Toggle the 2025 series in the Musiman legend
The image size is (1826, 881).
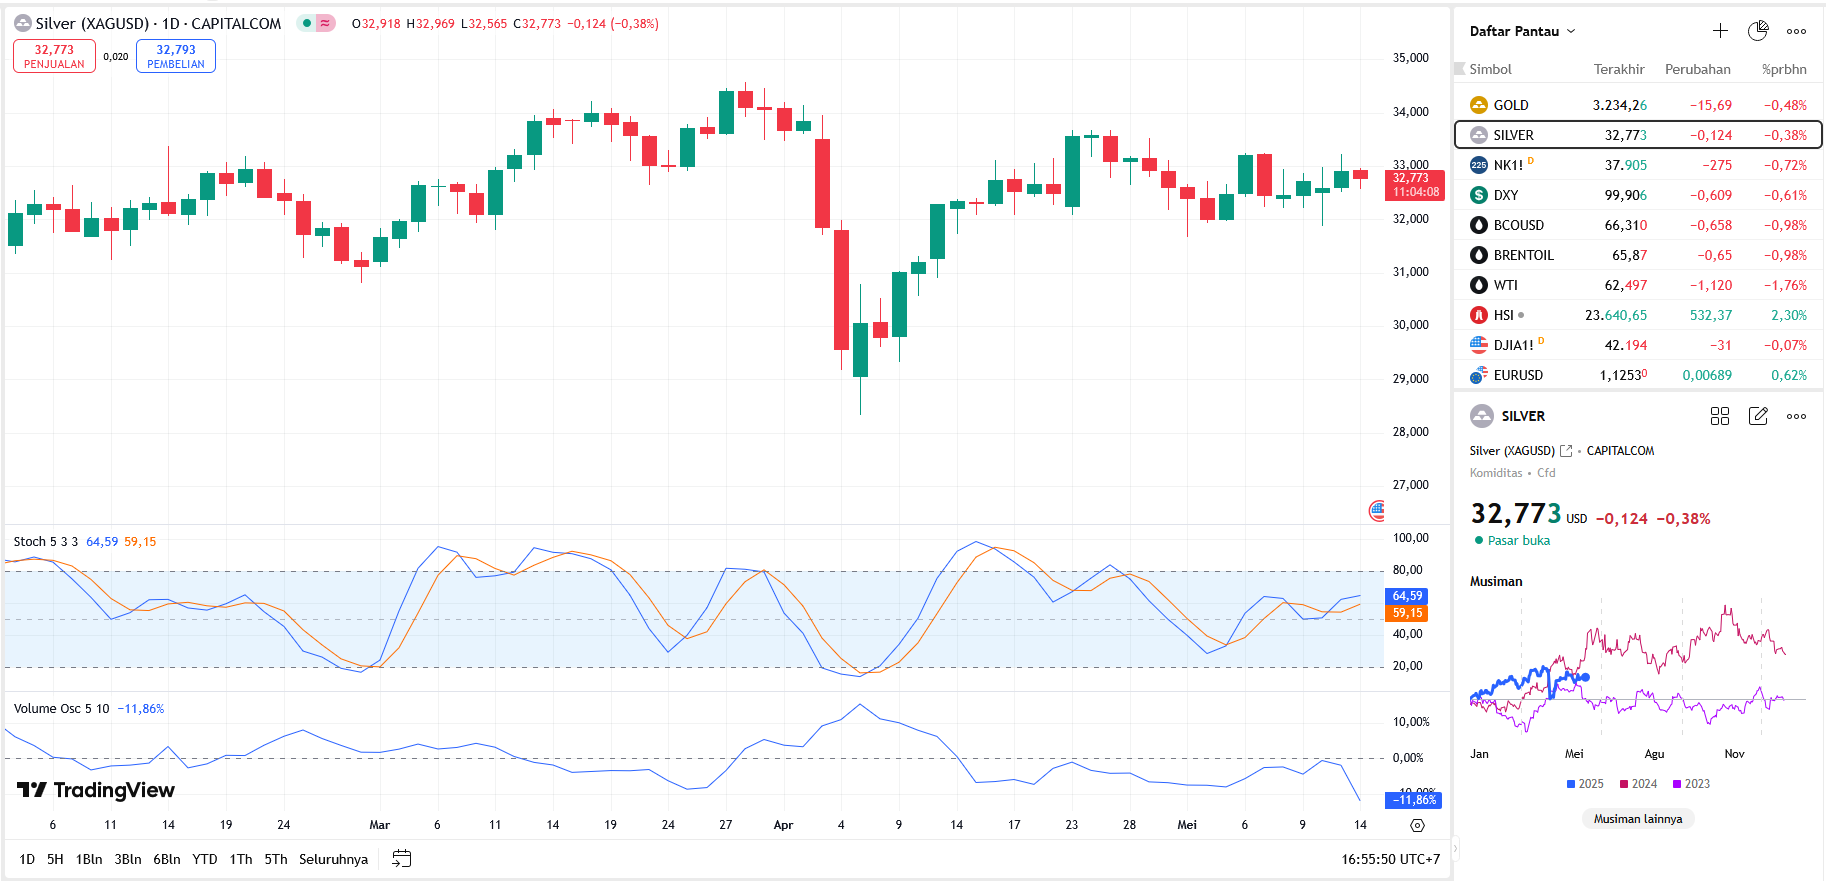1584,784
